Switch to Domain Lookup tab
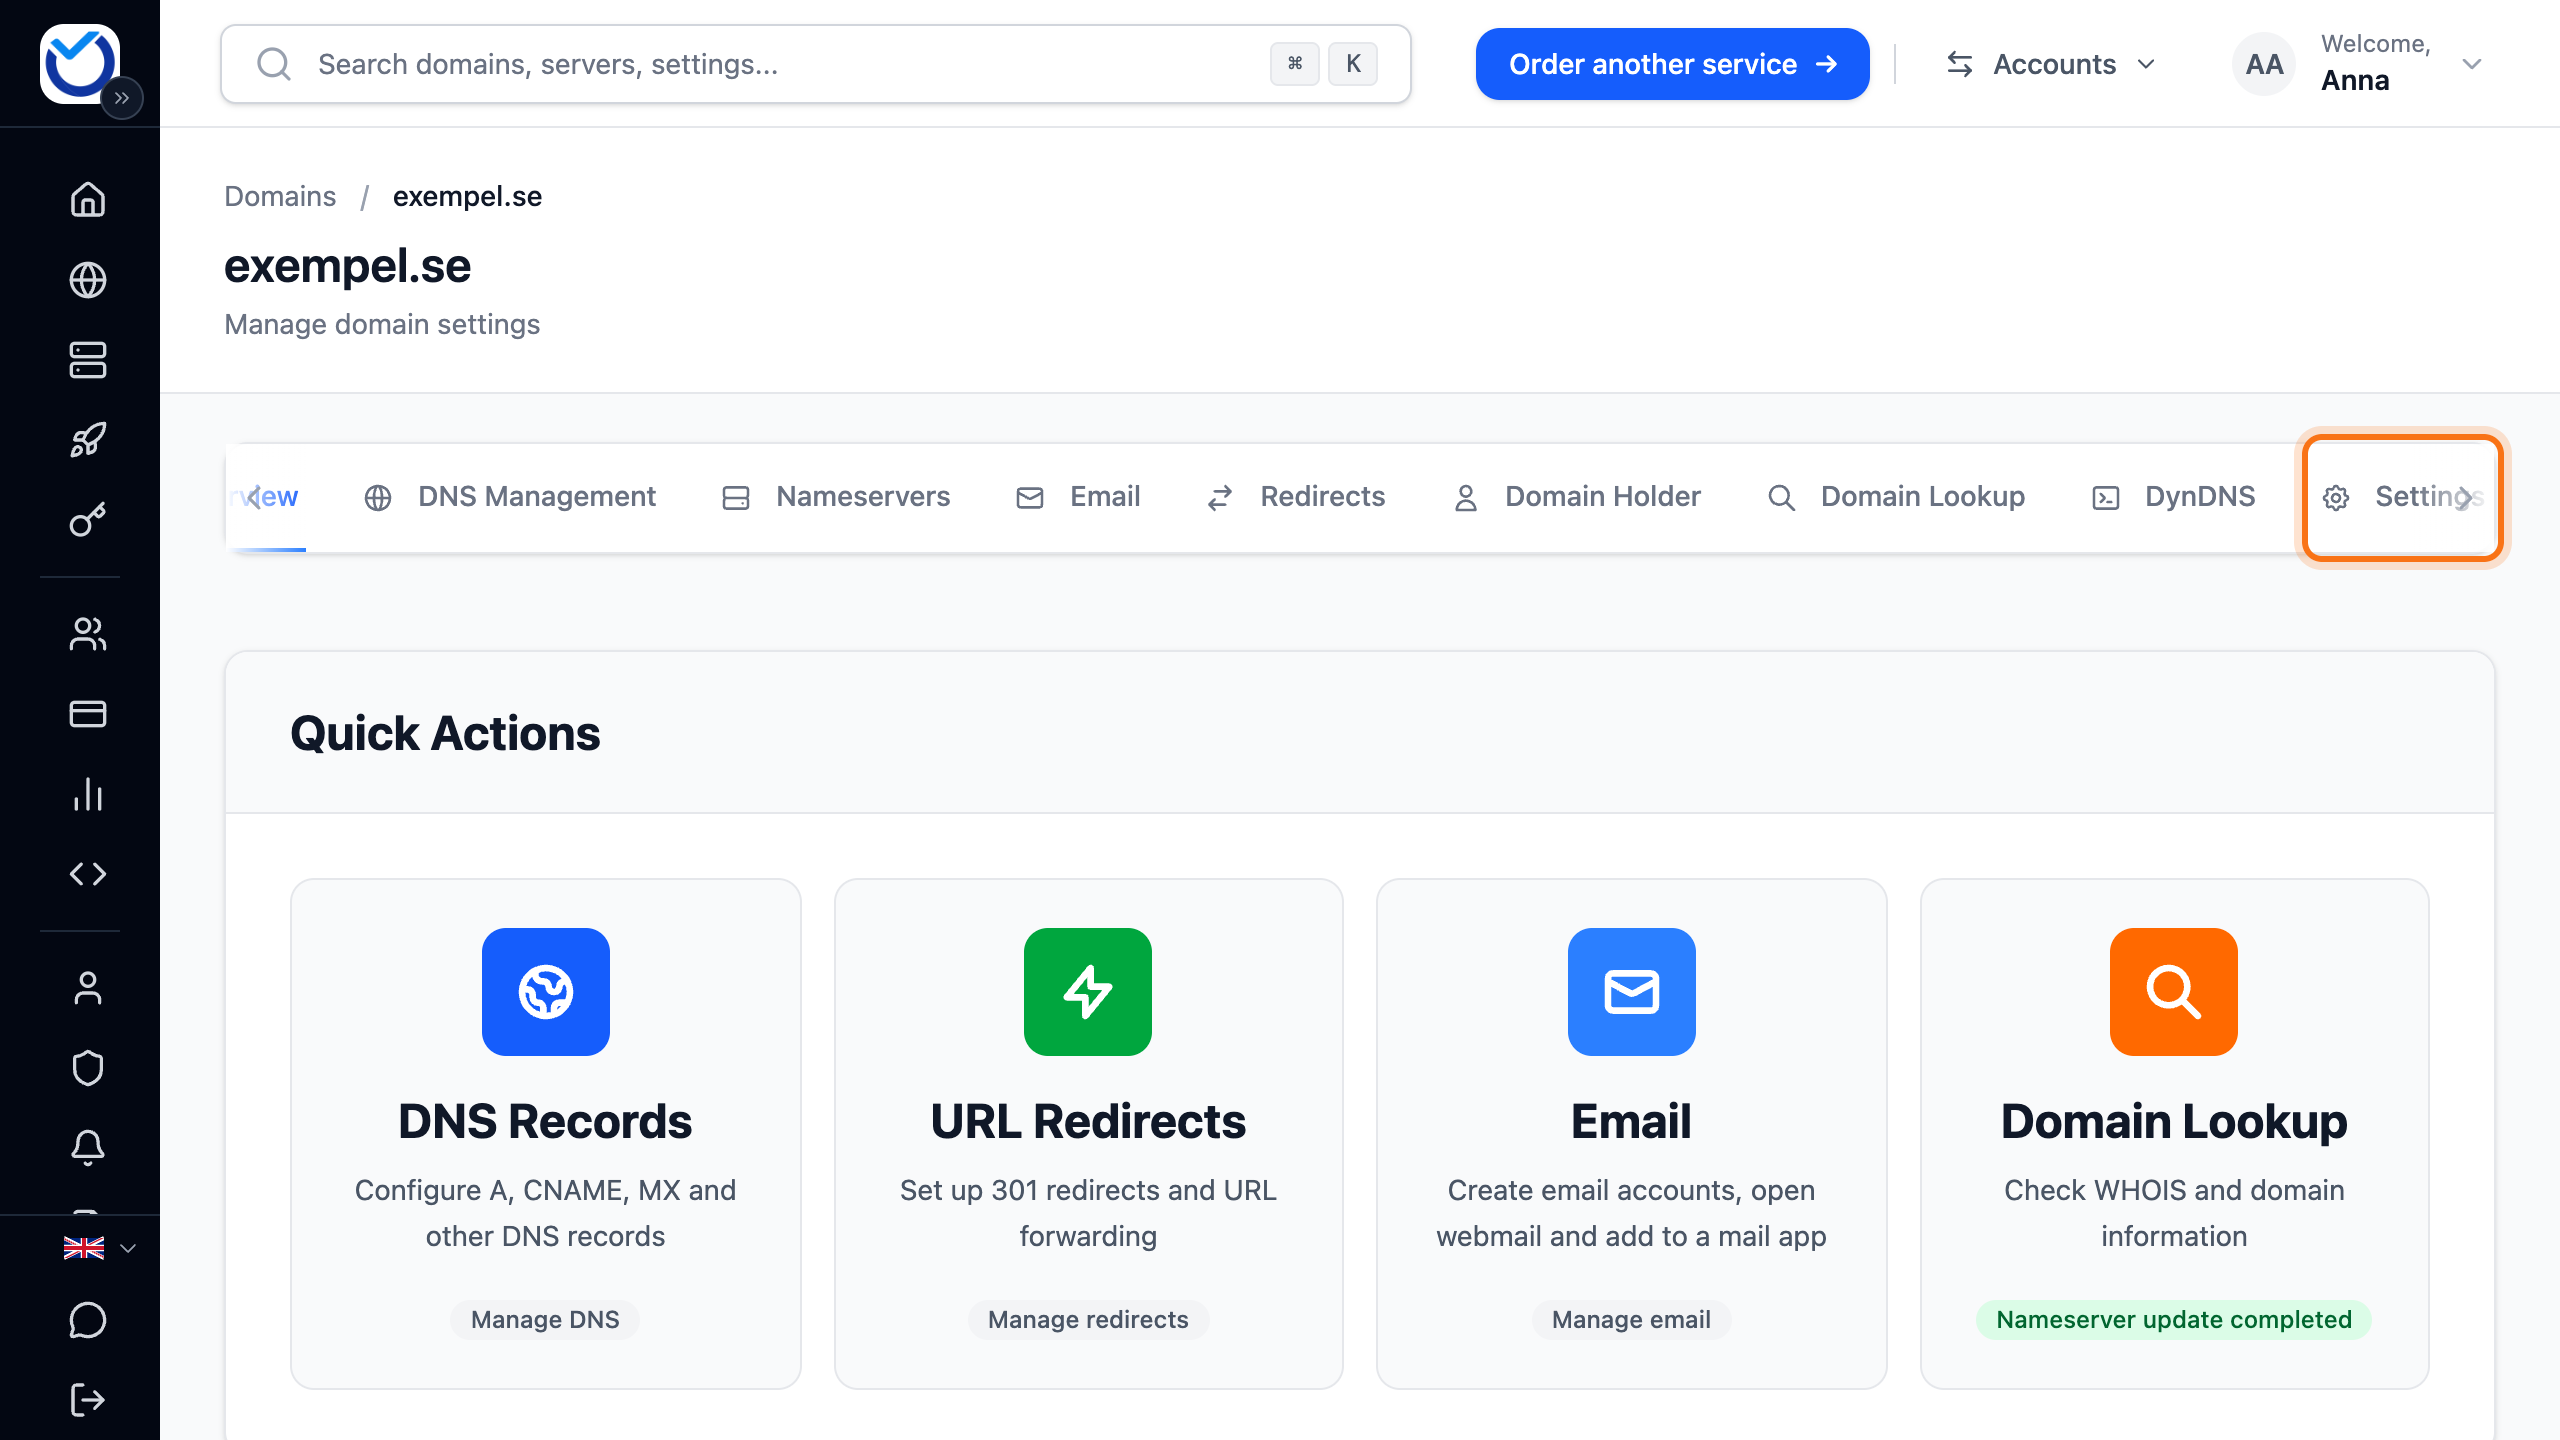 (1896, 497)
